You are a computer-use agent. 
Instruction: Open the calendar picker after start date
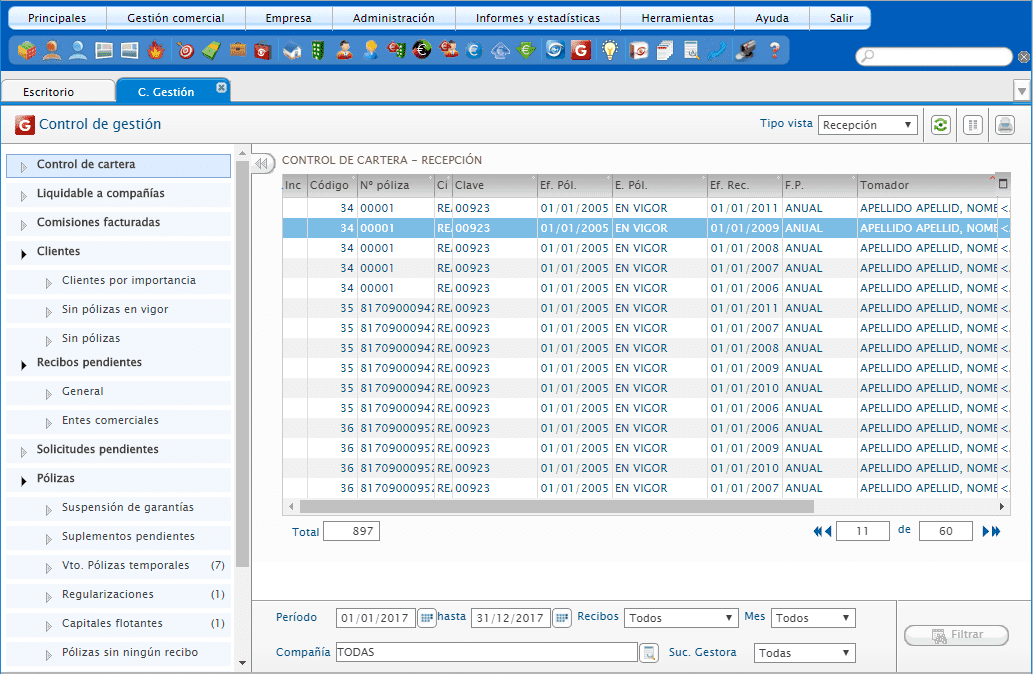427,618
